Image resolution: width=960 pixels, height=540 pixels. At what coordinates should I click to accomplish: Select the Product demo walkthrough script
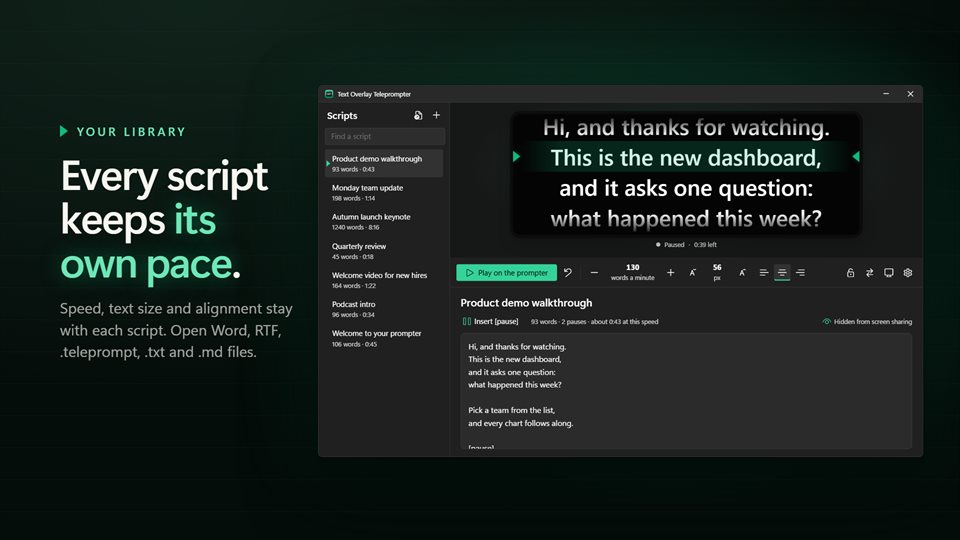pos(384,163)
